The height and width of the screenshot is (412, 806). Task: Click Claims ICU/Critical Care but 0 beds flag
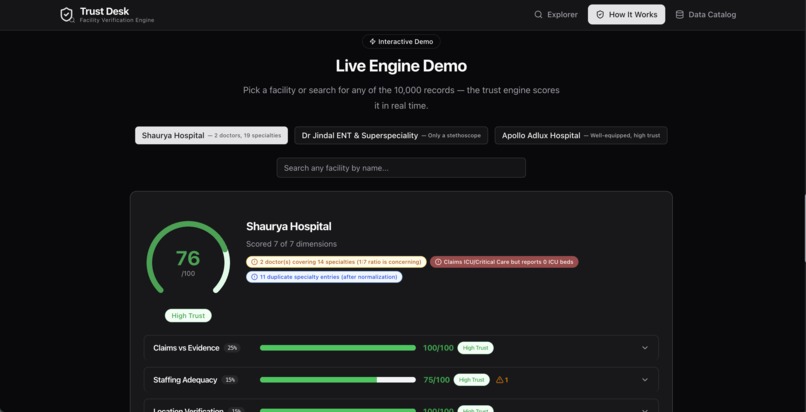504,262
